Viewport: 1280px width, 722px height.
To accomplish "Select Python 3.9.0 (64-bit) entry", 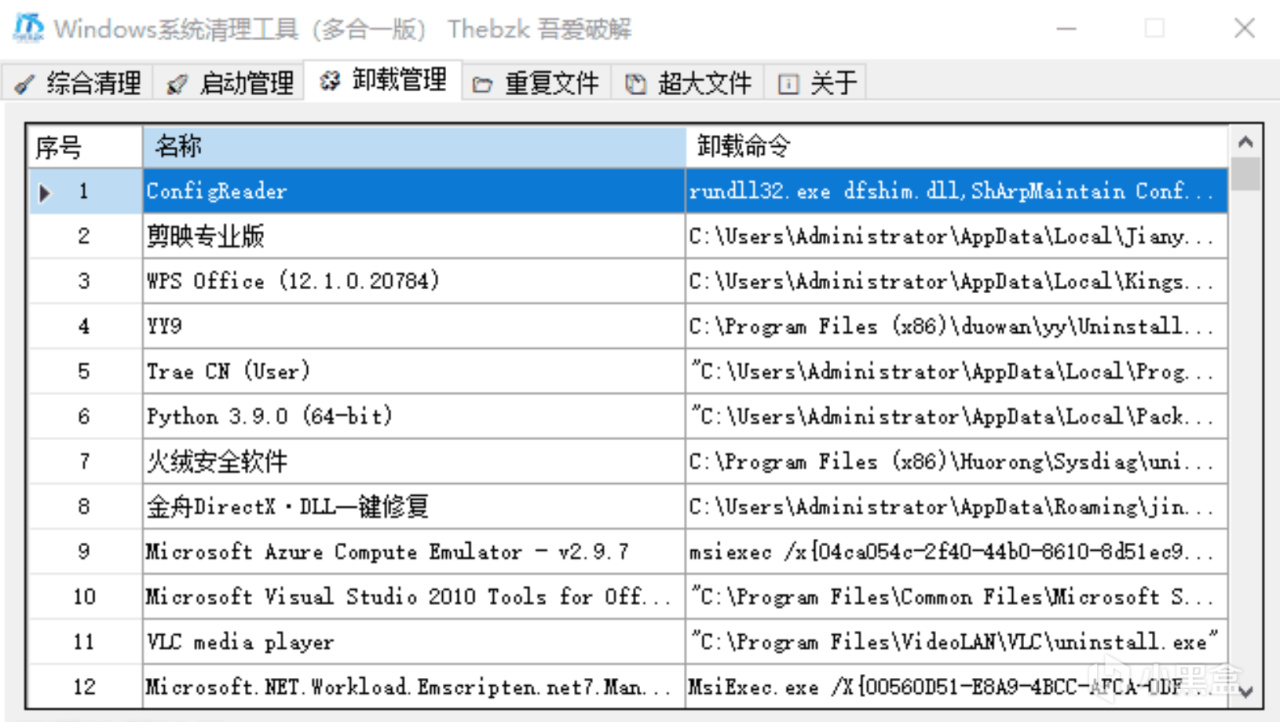I will point(414,416).
